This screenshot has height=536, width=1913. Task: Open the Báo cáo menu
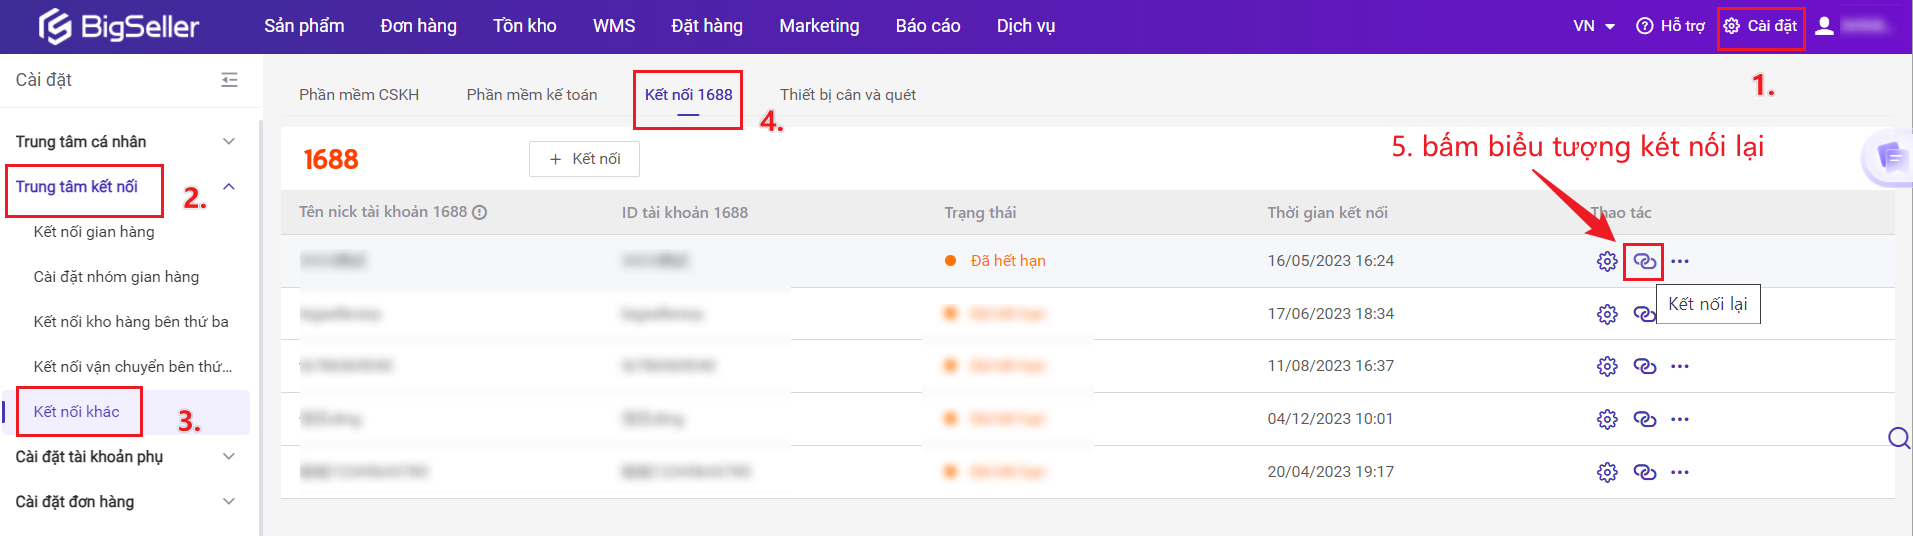(x=928, y=26)
